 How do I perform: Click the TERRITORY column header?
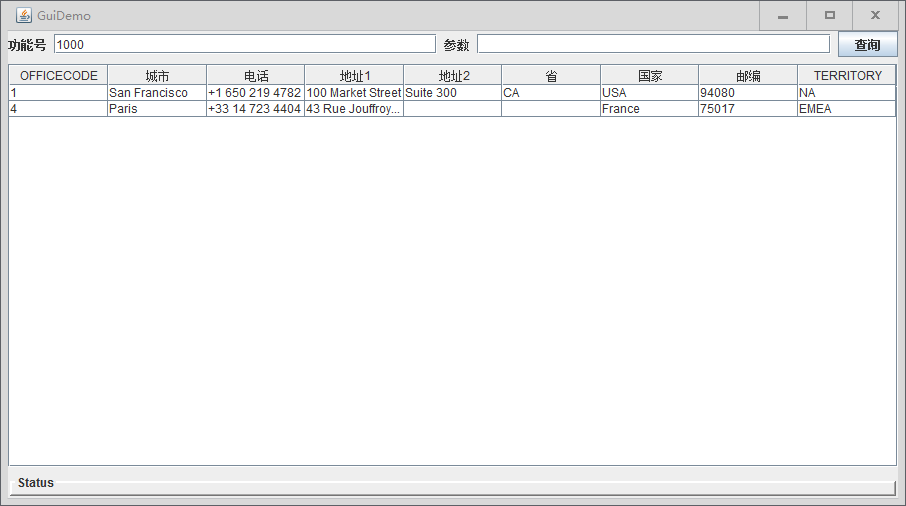tap(847, 76)
